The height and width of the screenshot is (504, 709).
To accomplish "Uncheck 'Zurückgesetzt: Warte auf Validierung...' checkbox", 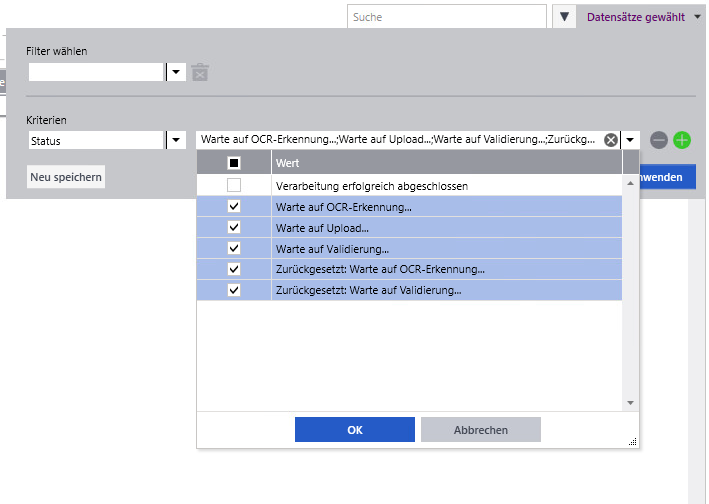I will pyautogui.click(x=234, y=290).
